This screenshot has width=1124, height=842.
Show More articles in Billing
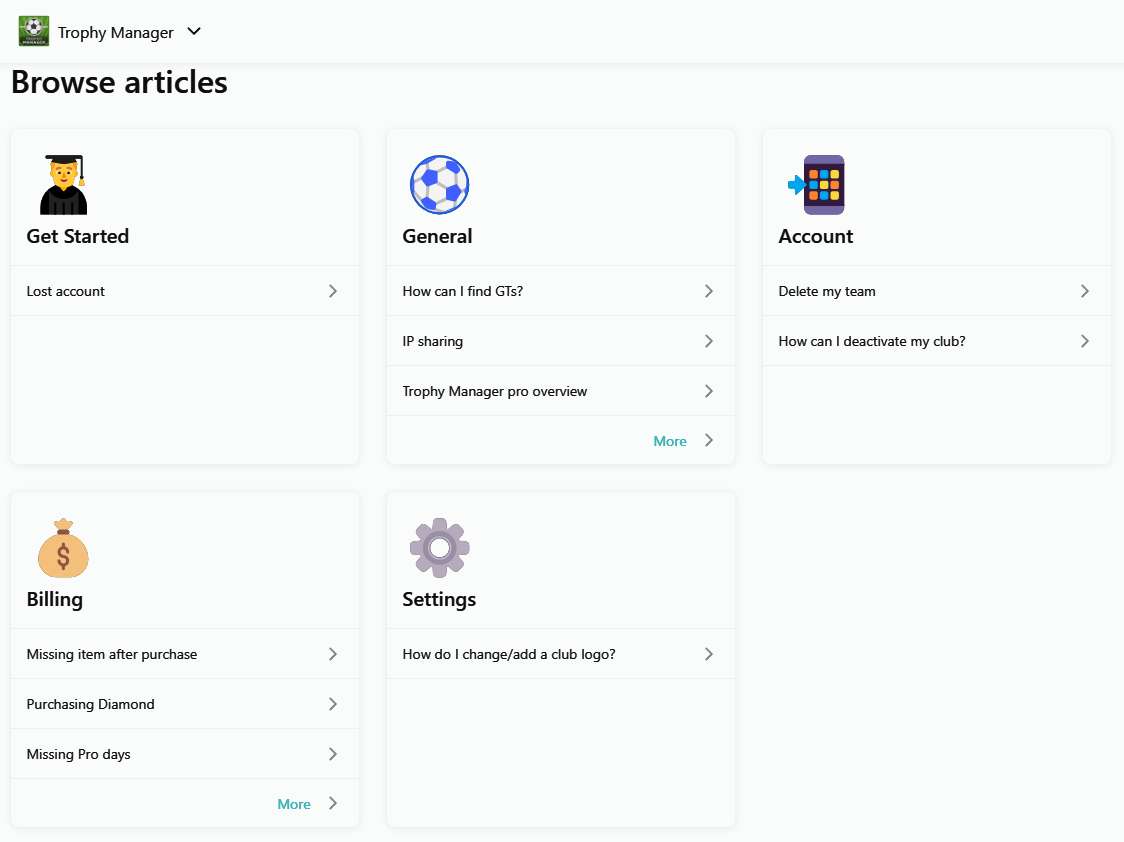(x=294, y=805)
